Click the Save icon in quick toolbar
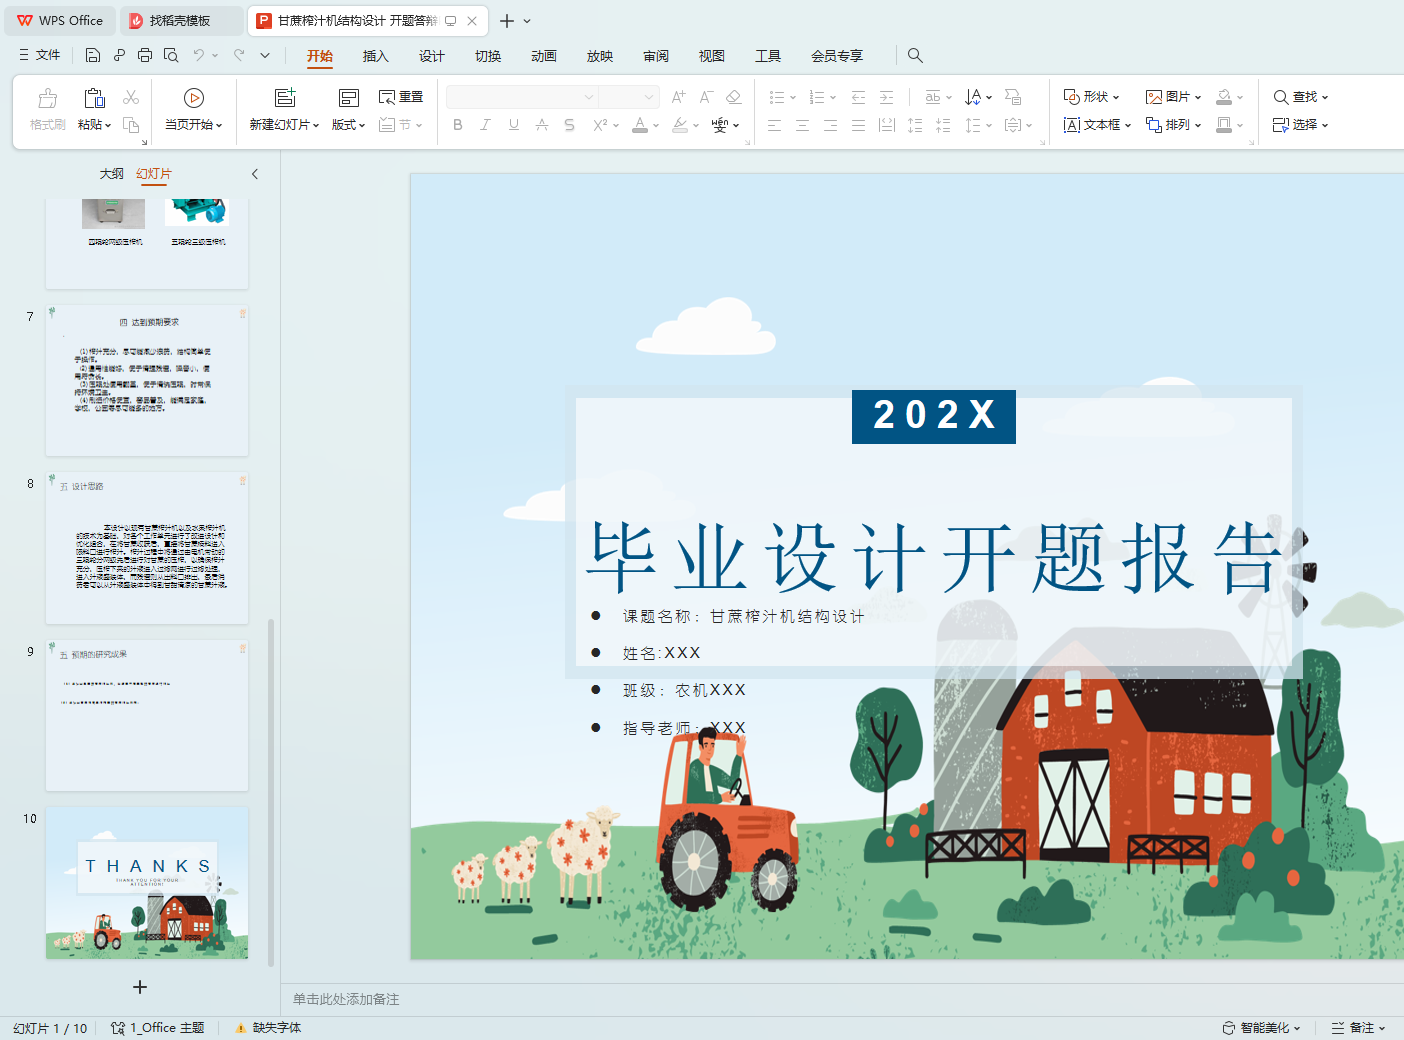Screen dimensions: 1404x1040 click(x=93, y=55)
